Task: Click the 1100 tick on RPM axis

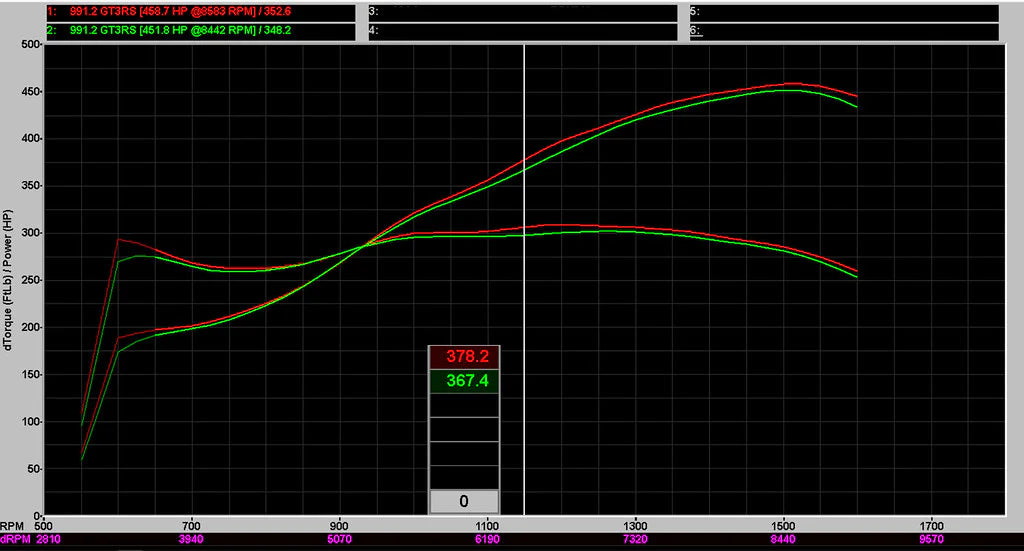Action: 487,524
